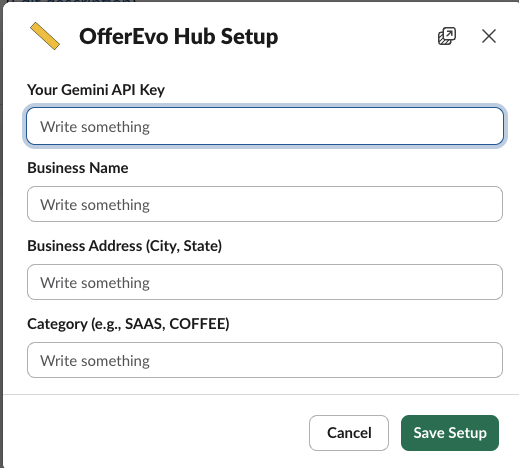Click the white margin beneath the Save Setup button

click(450, 459)
